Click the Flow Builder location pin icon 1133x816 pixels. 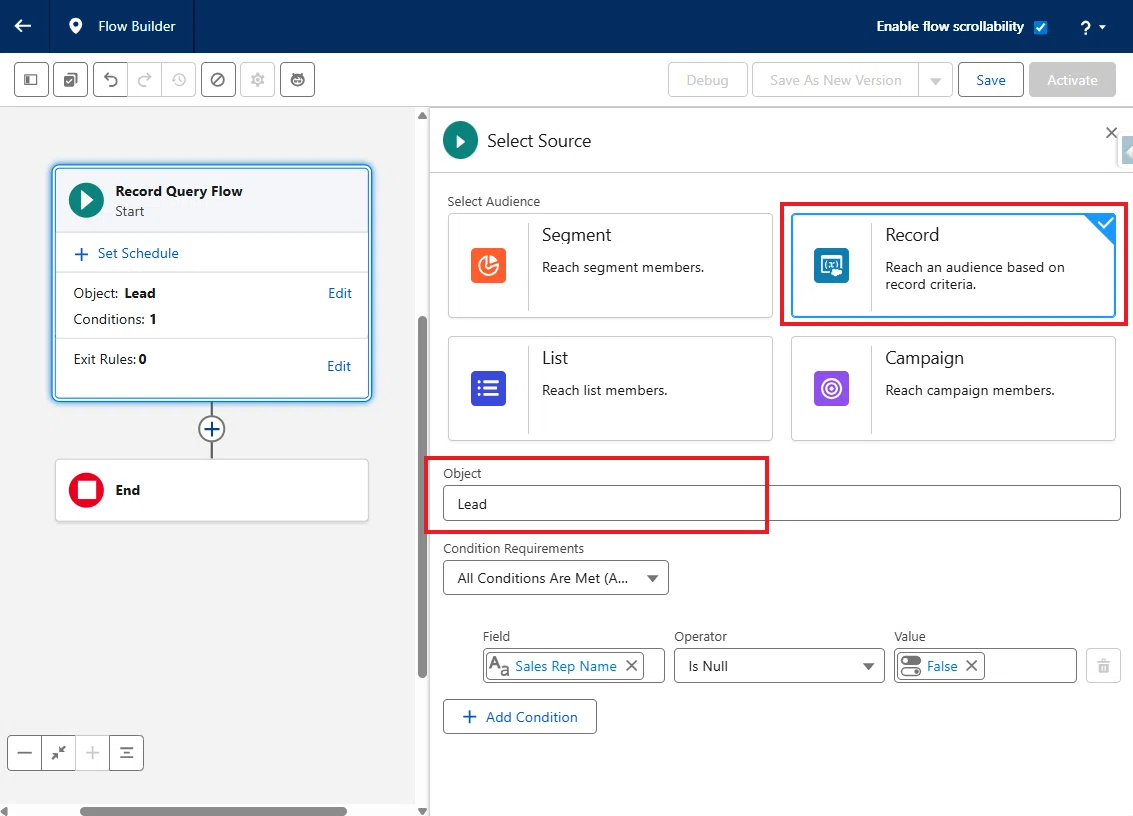coord(75,26)
